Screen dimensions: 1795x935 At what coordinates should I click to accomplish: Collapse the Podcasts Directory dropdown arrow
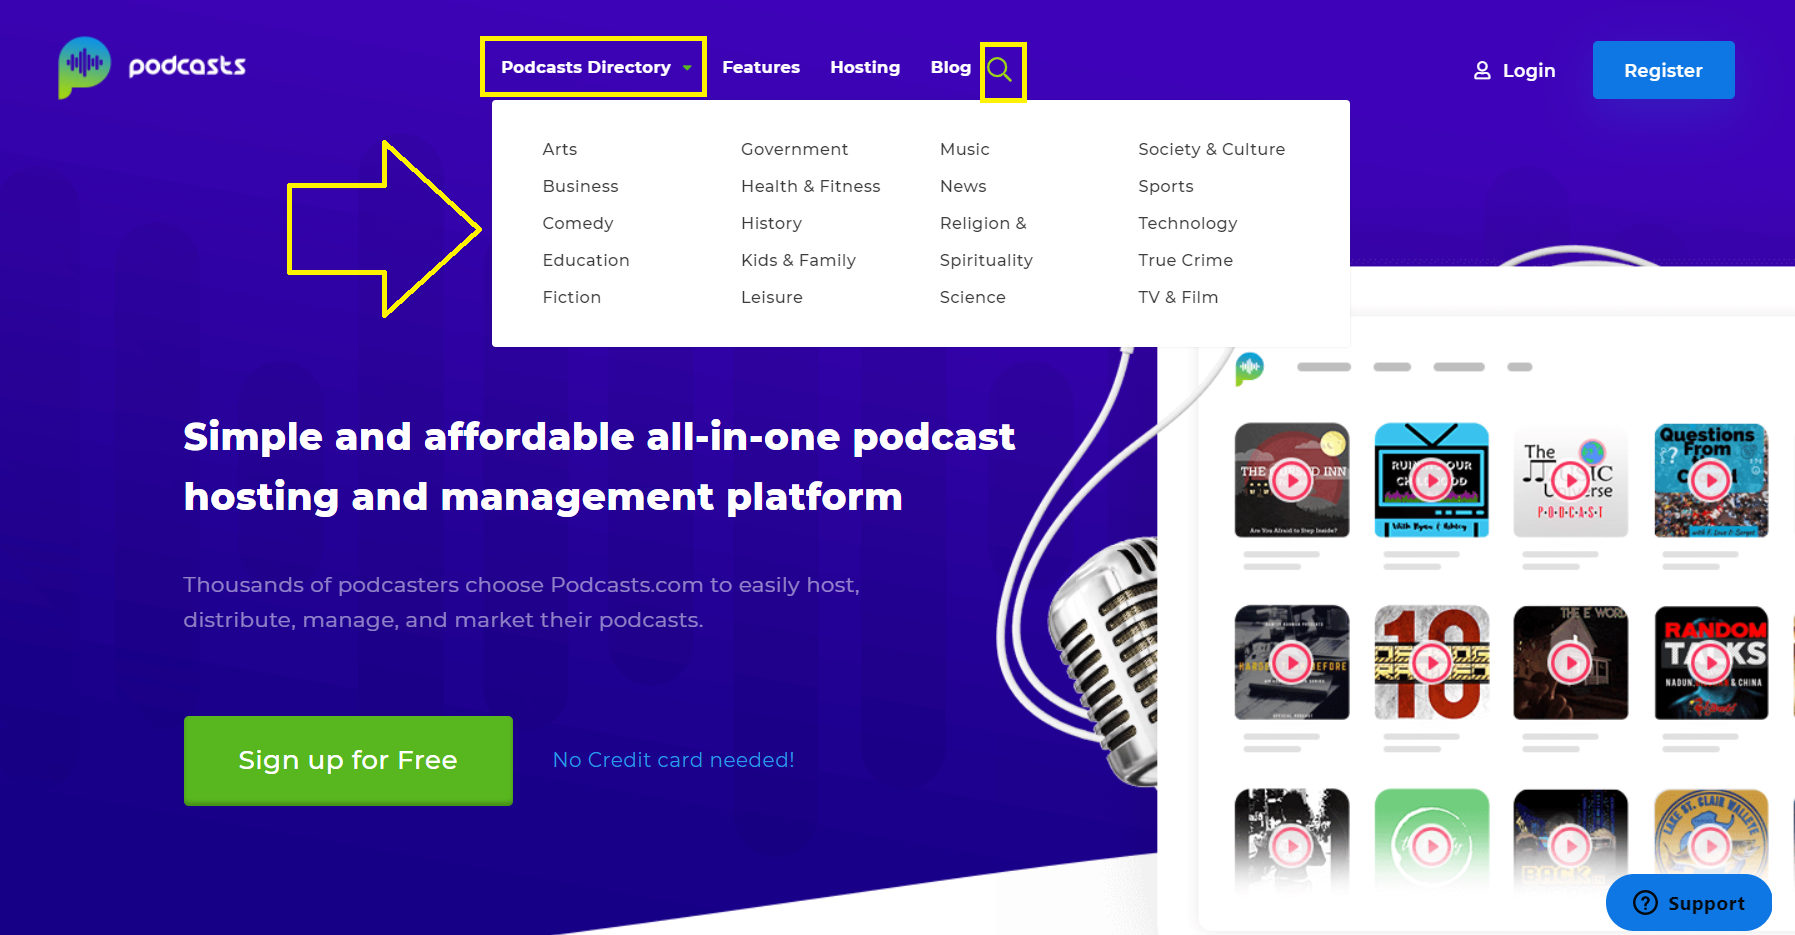click(687, 68)
